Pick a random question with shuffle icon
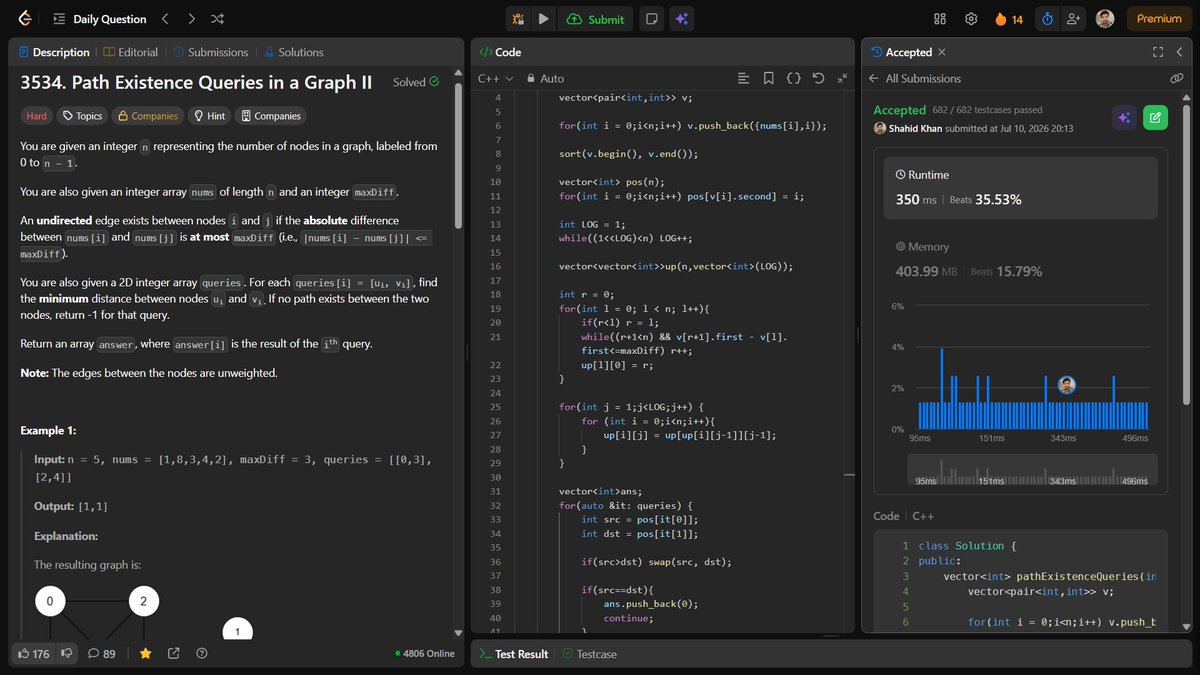Image resolution: width=1200 pixels, height=675 pixels. click(218, 19)
